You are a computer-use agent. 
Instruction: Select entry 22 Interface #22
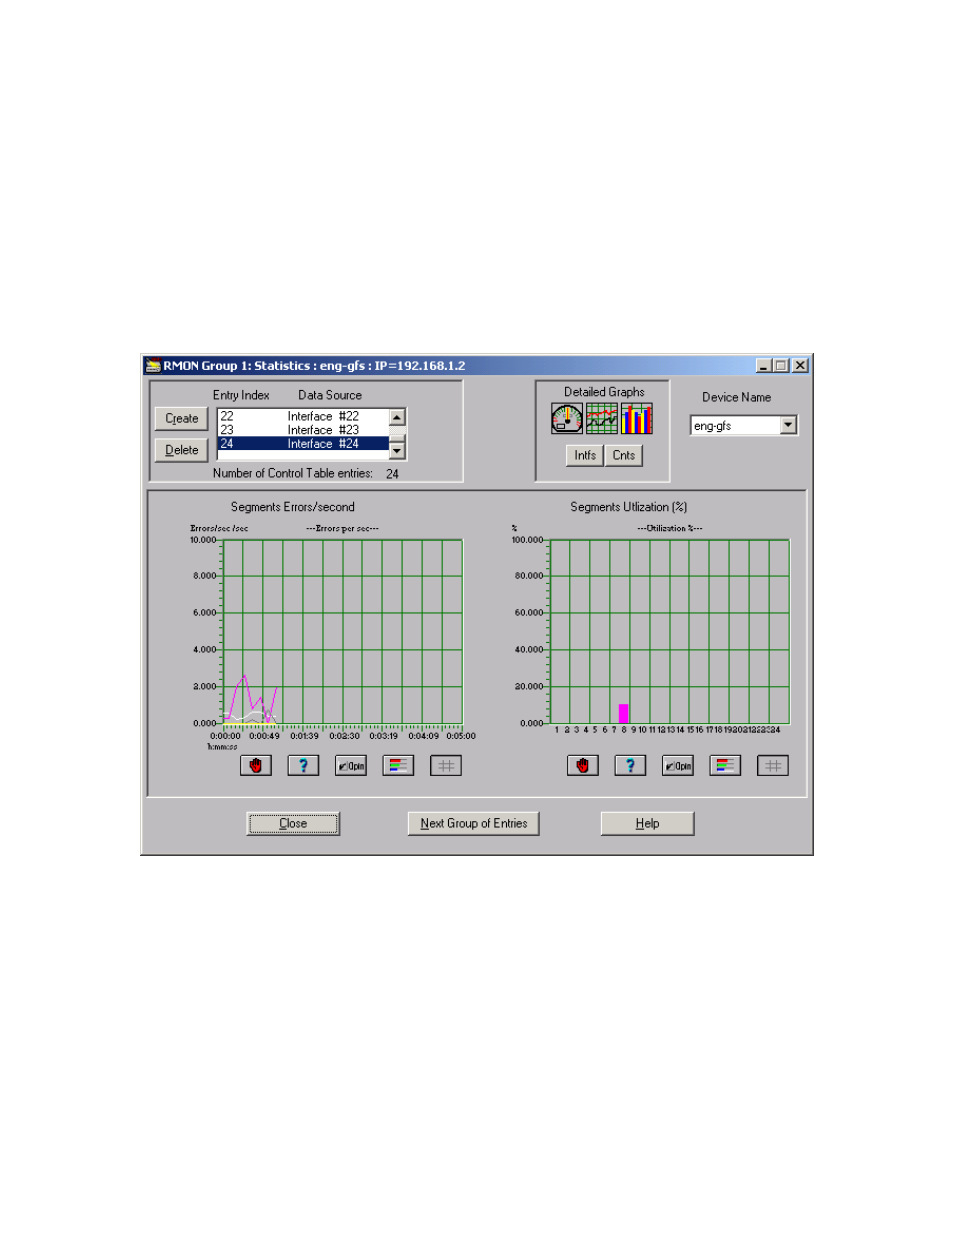[303, 416]
